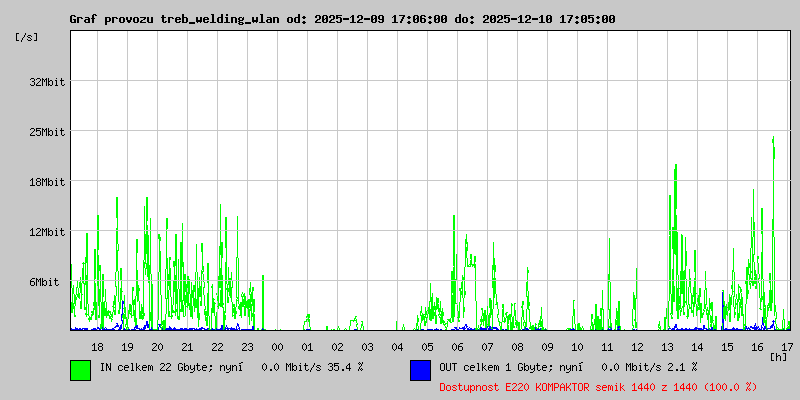
Task: Click the '23' hour label on x-axis
Action: (x=247, y=347)
